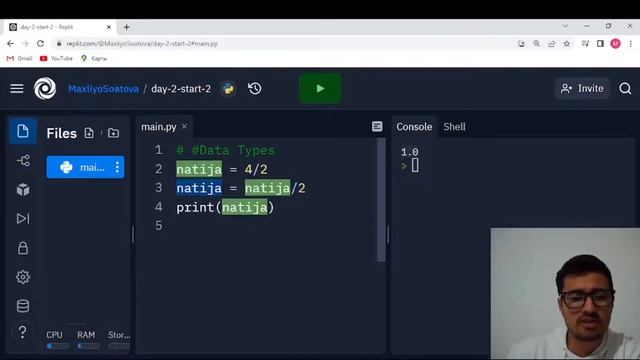Click the day-2-start-2 project name
640x360 pixels.
point(181,89)
